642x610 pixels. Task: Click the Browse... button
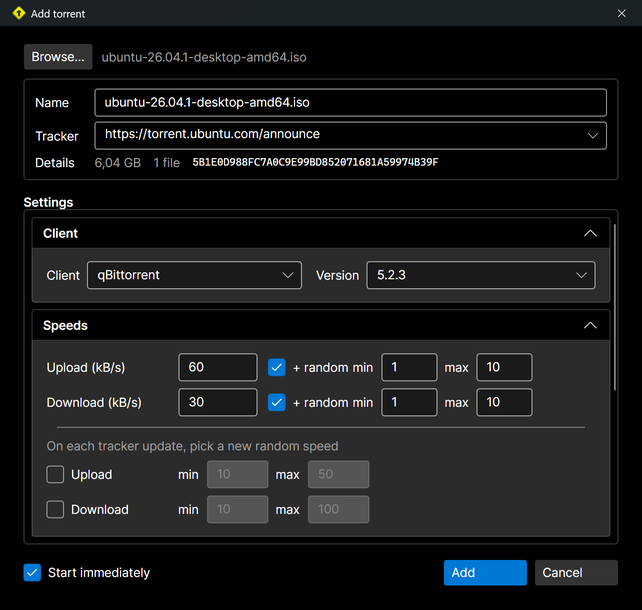[x=58, y=57]
